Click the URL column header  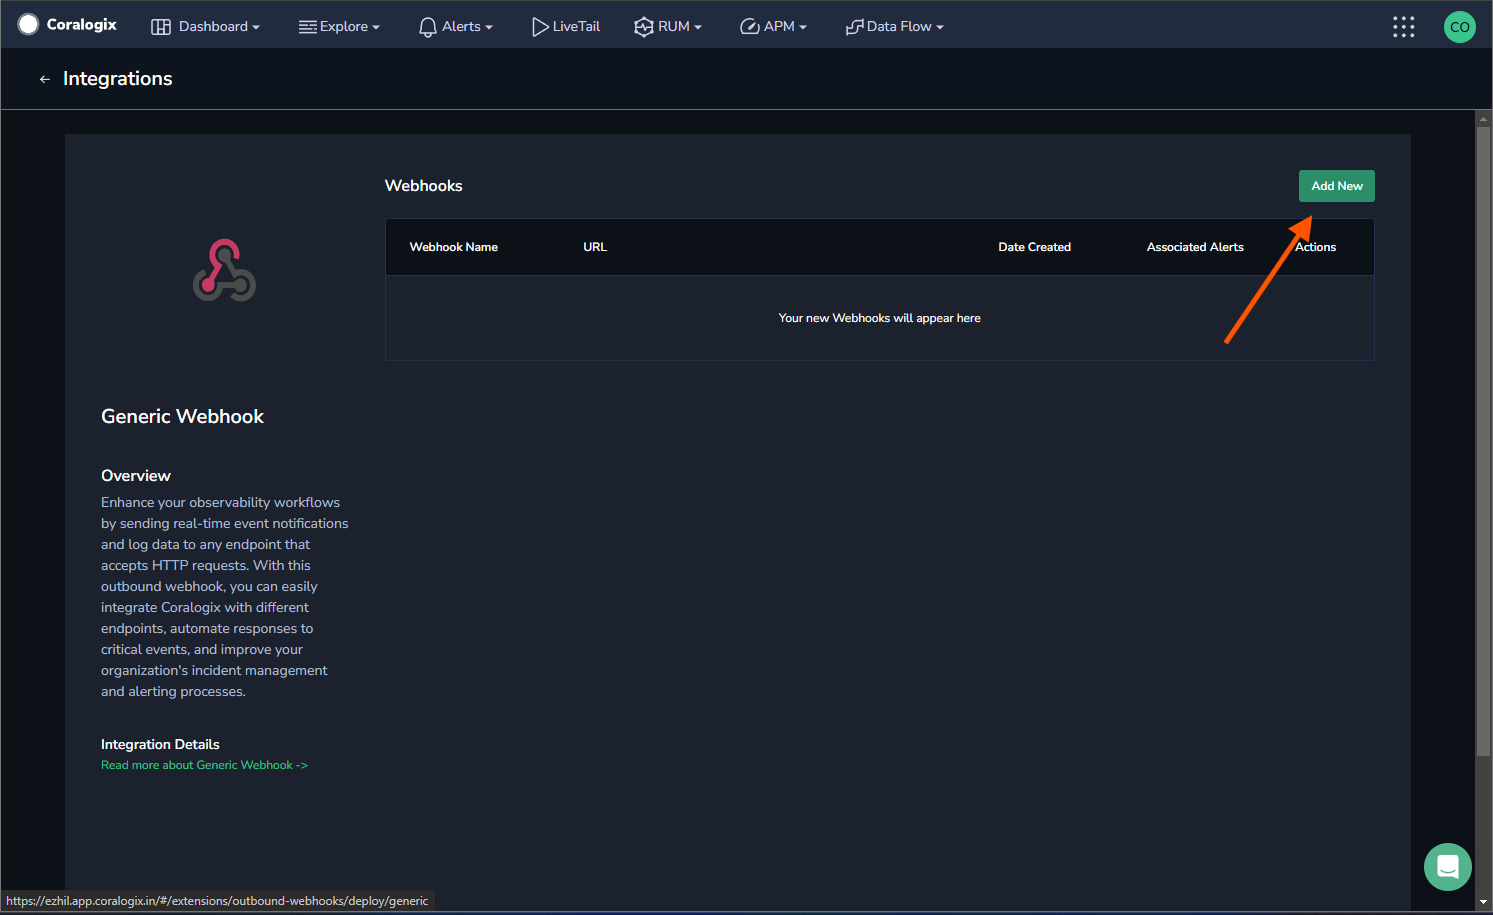coord(595,247)
